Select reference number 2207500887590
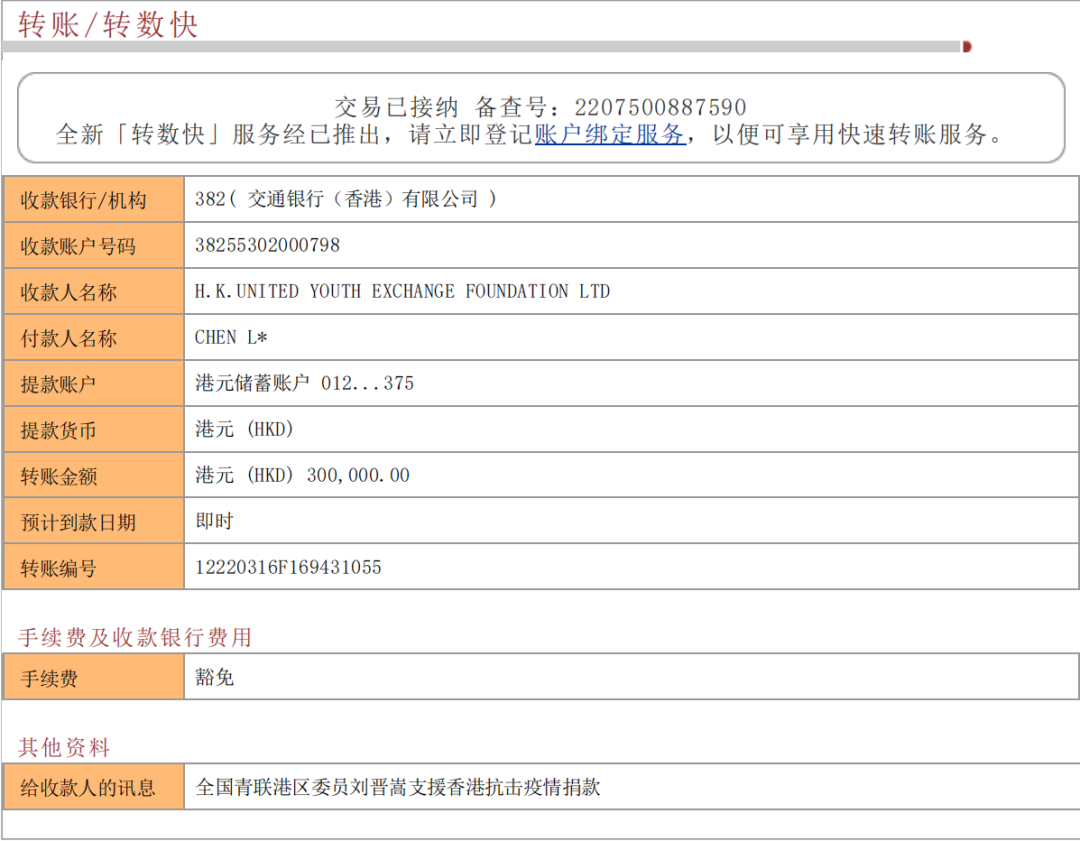The height and width of the screenshot is (841, 1080). 660,107
